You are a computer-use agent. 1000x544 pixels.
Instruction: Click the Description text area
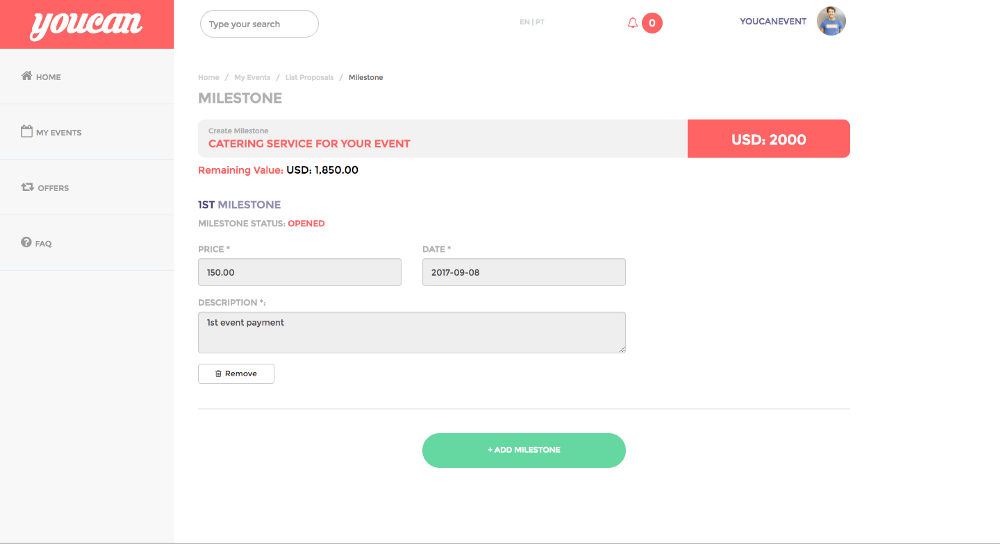click(x=412, y=332)
